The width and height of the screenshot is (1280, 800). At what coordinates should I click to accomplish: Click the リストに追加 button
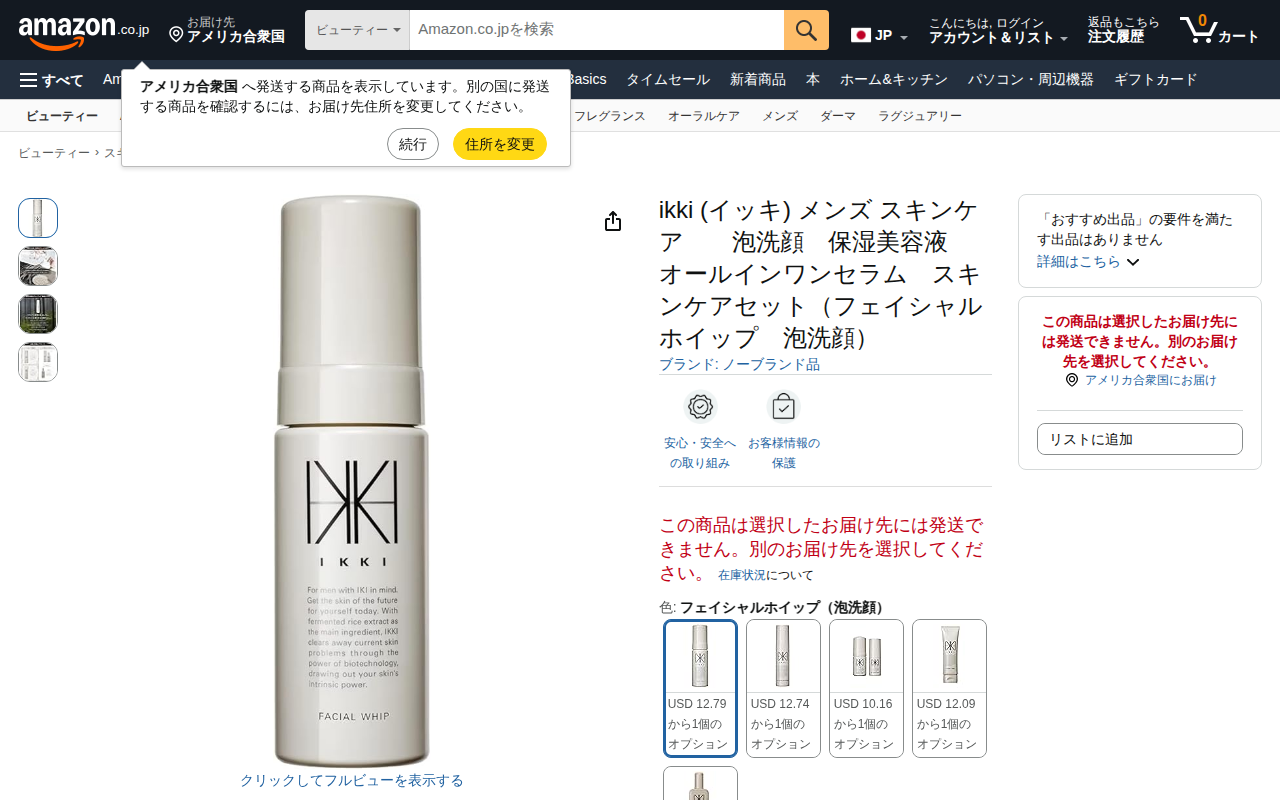click(x=1140, y=439)
